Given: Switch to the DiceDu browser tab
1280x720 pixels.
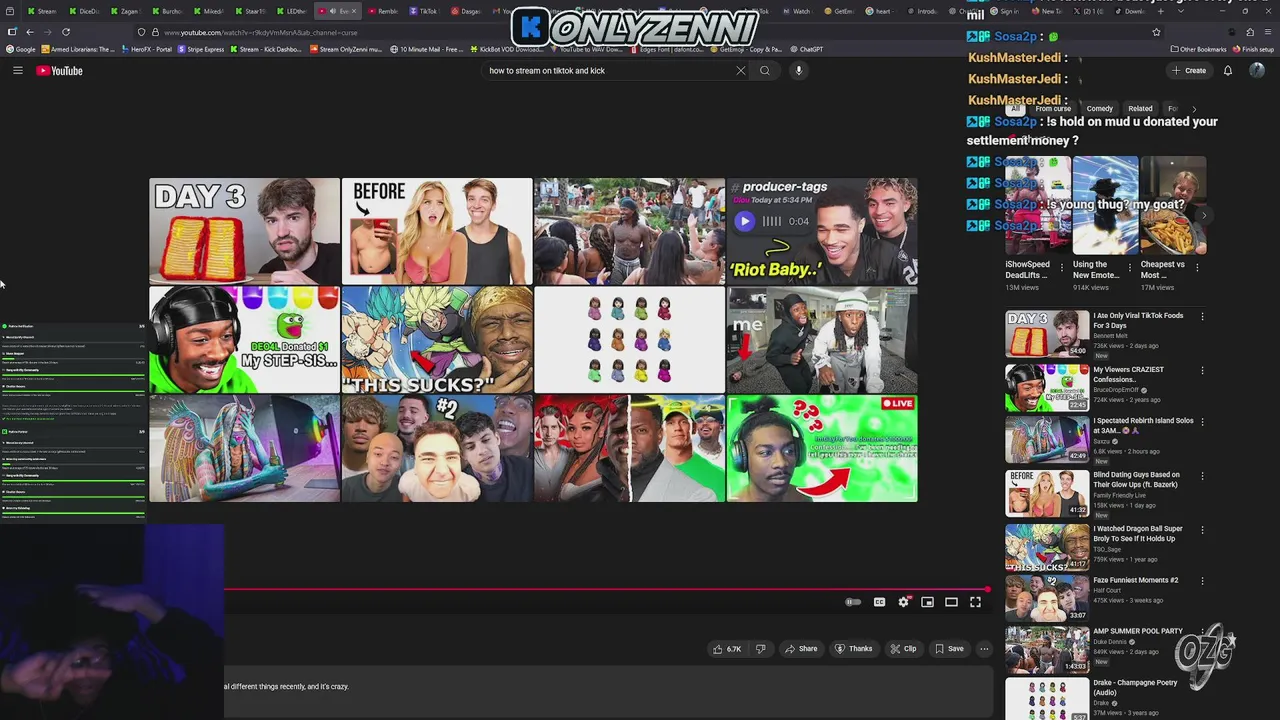Looking at the screenshot, I should coord(84,11).
